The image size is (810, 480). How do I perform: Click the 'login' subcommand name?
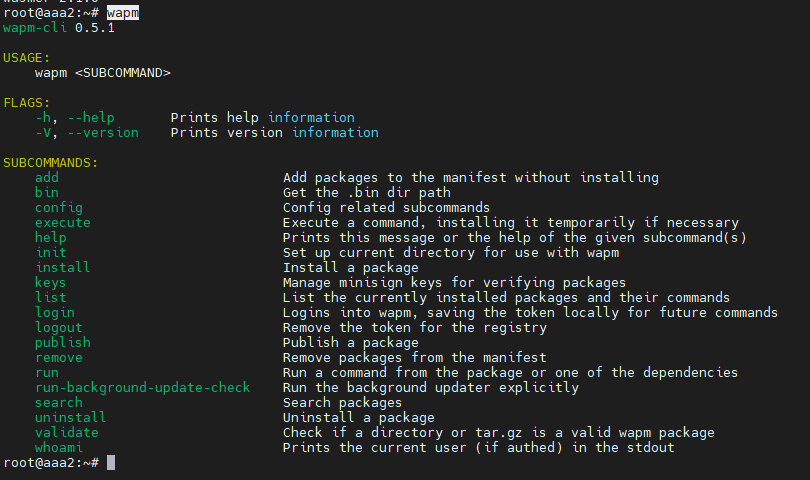coord(55,313)
